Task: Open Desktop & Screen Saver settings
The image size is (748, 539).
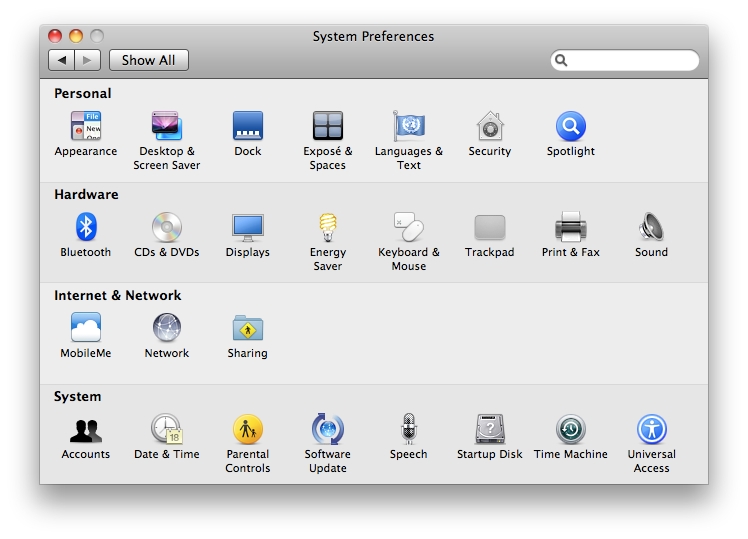Action: (x=167, y=127)
